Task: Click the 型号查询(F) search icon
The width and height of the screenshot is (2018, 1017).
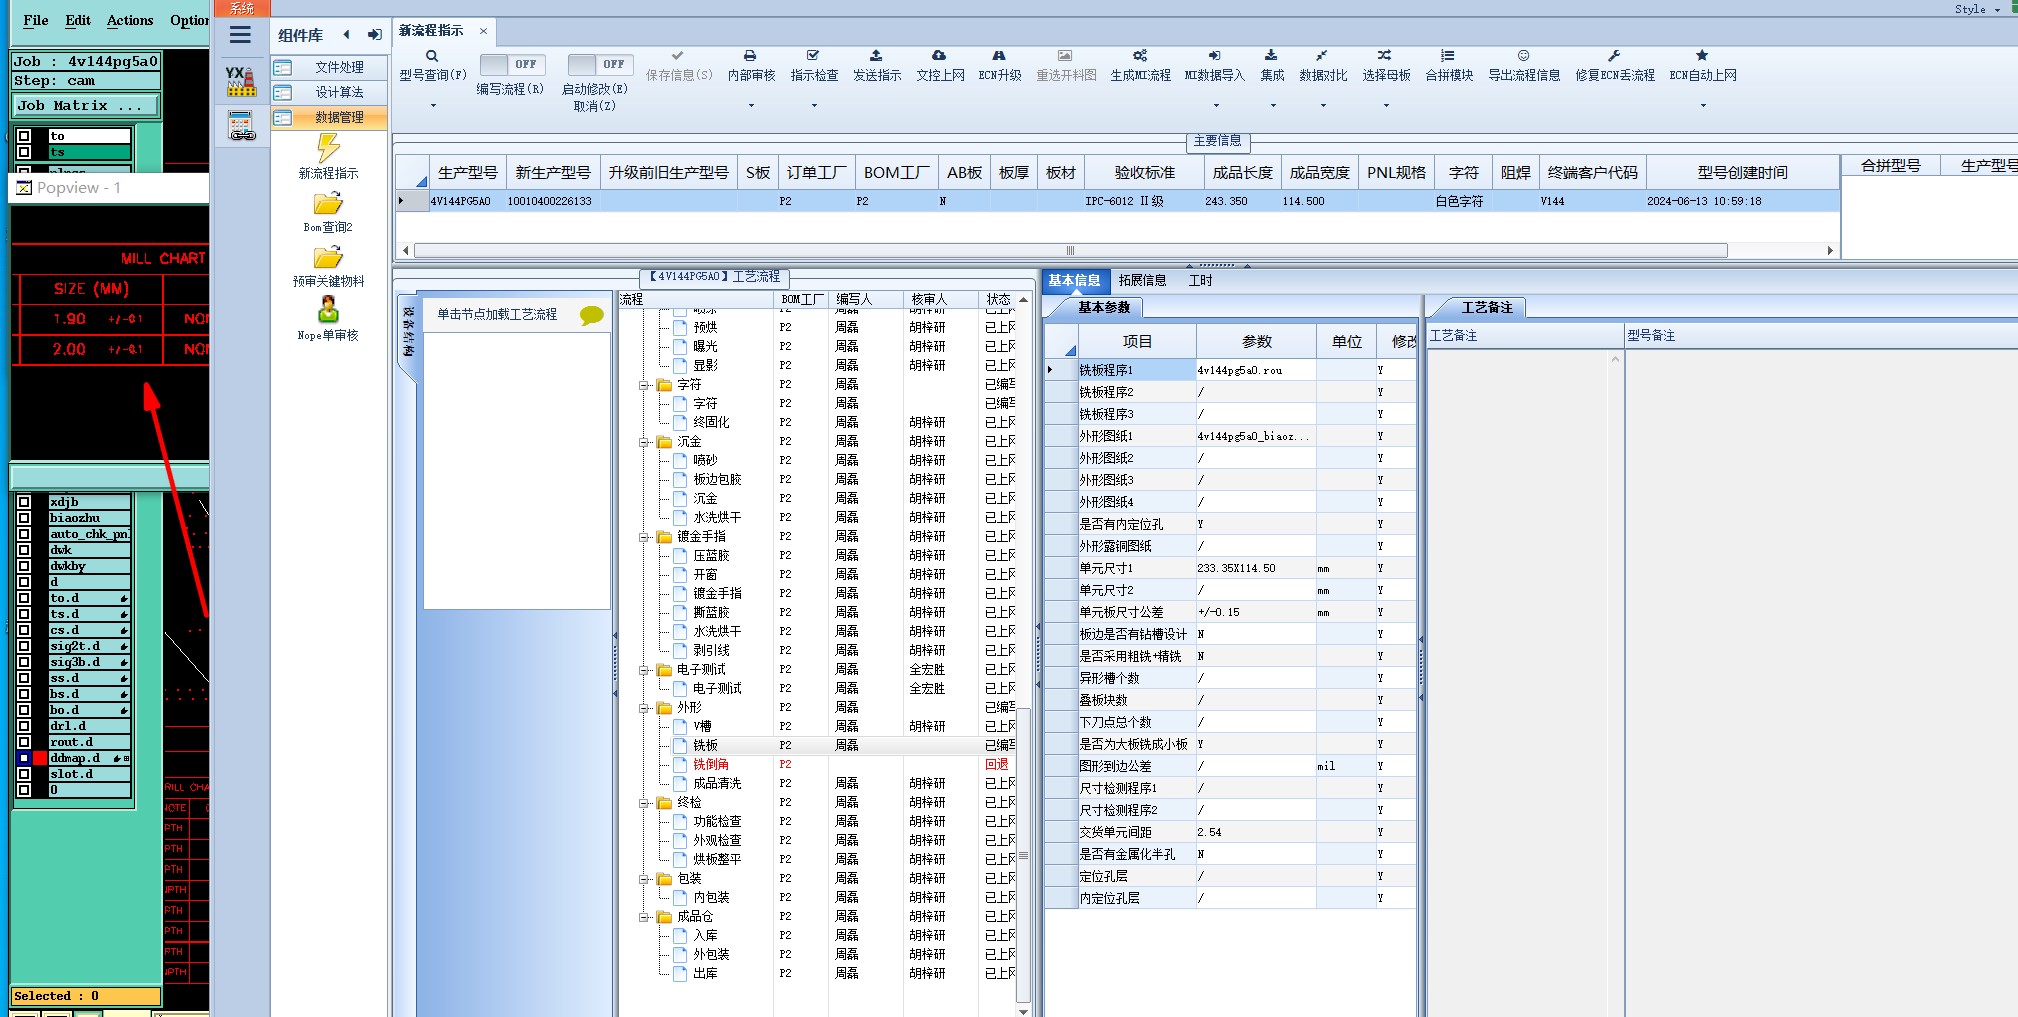Action: coord(432,56)
